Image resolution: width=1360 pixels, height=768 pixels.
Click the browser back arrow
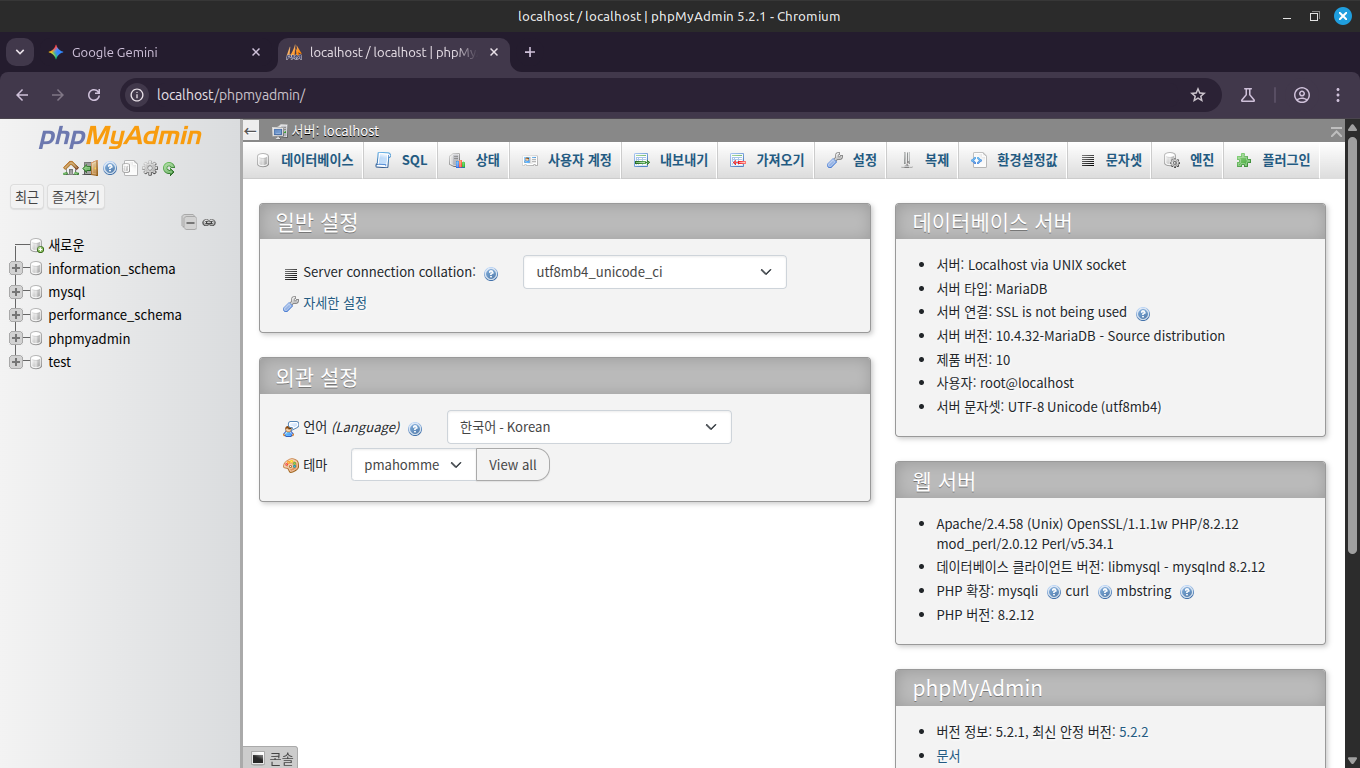(22, 95)
